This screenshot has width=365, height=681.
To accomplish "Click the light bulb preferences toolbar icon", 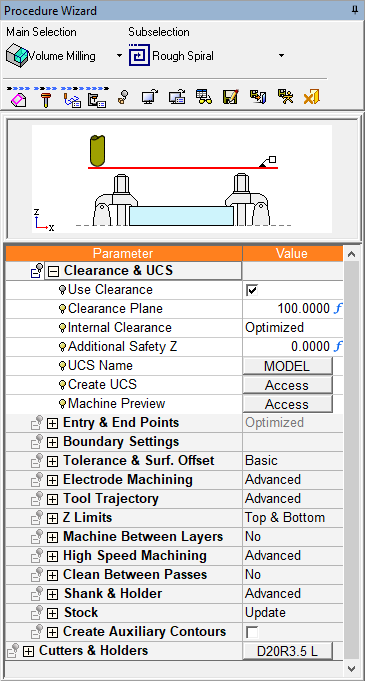I will (x=123, y=97).
